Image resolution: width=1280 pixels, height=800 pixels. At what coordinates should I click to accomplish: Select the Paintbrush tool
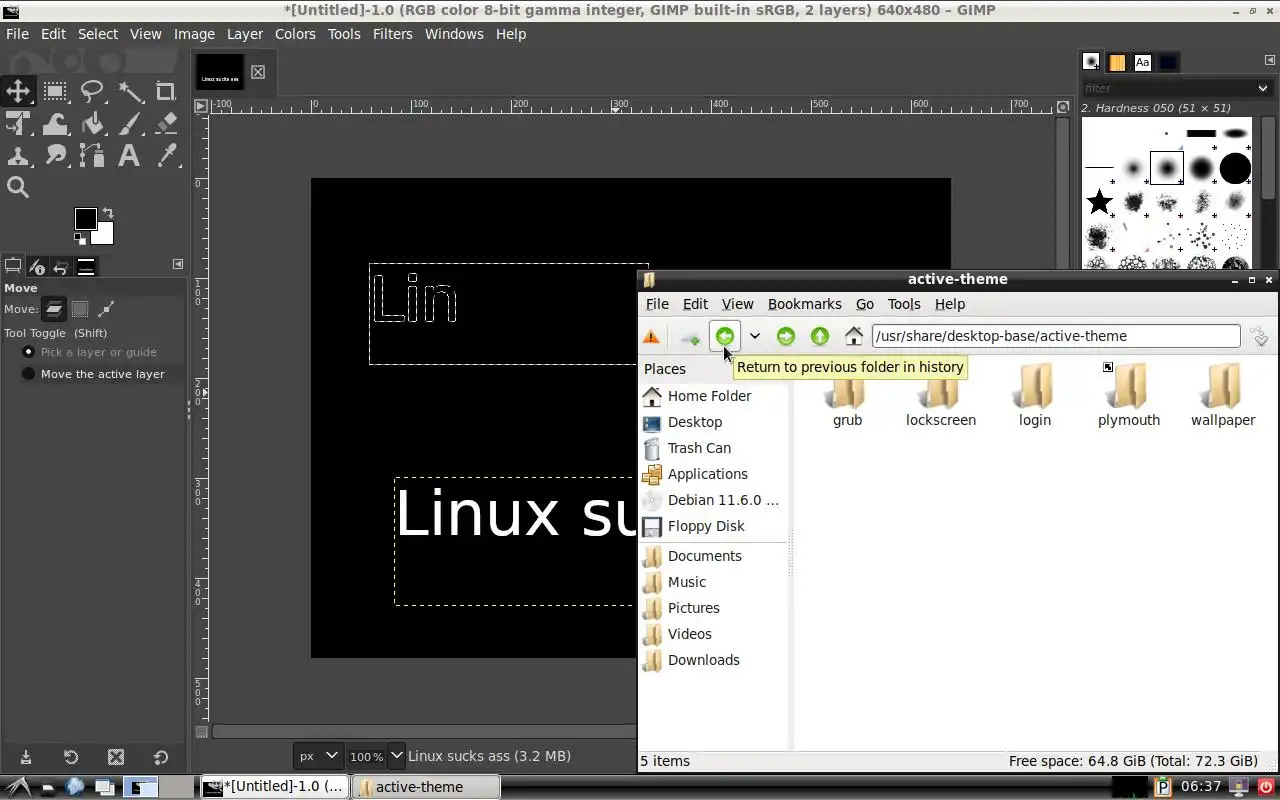point(129,124)
